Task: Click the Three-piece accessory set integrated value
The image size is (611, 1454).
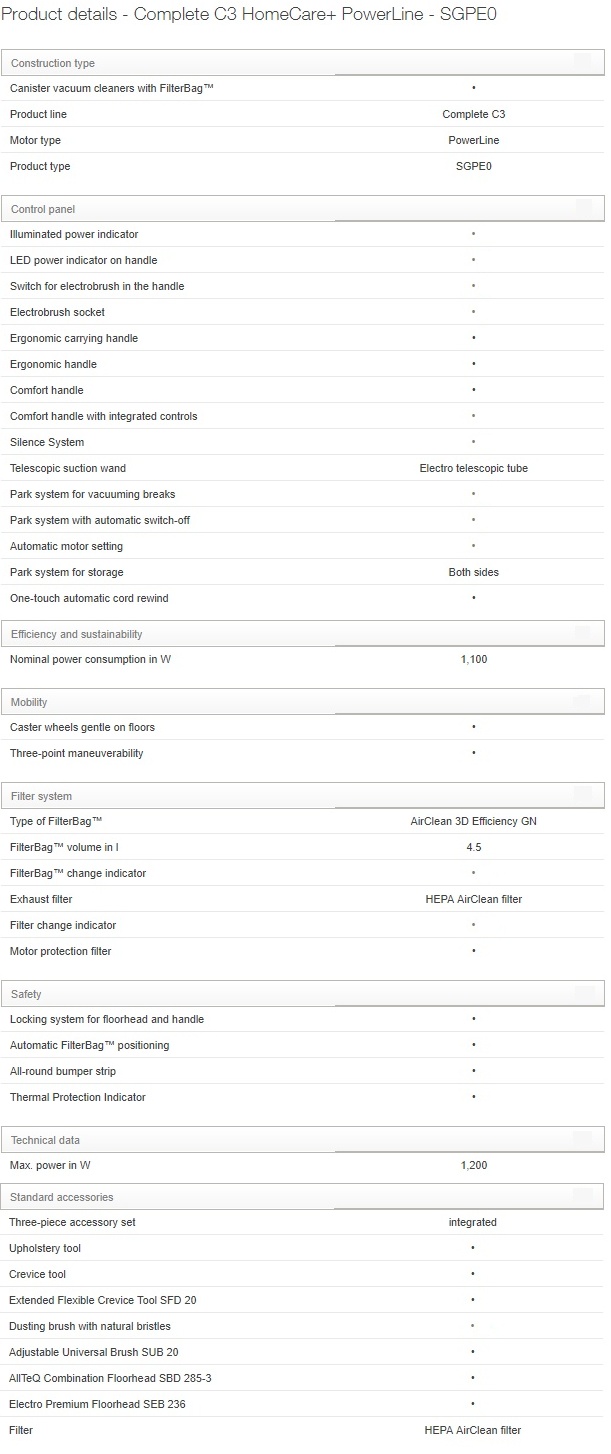Action: (x=473, y=1222)
